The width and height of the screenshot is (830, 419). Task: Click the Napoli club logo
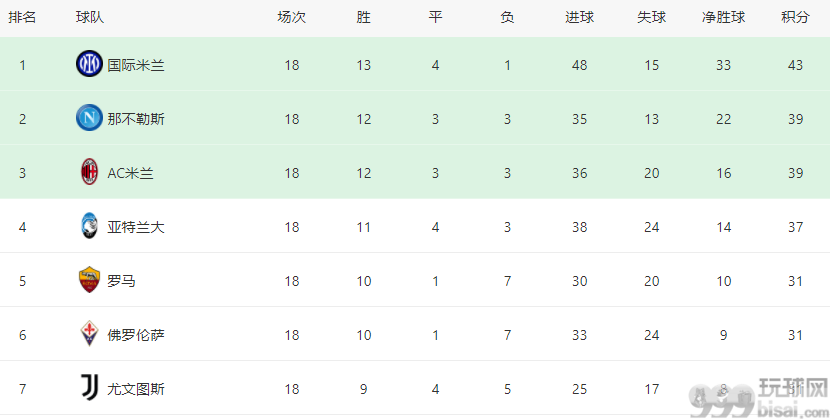(89, 118)
